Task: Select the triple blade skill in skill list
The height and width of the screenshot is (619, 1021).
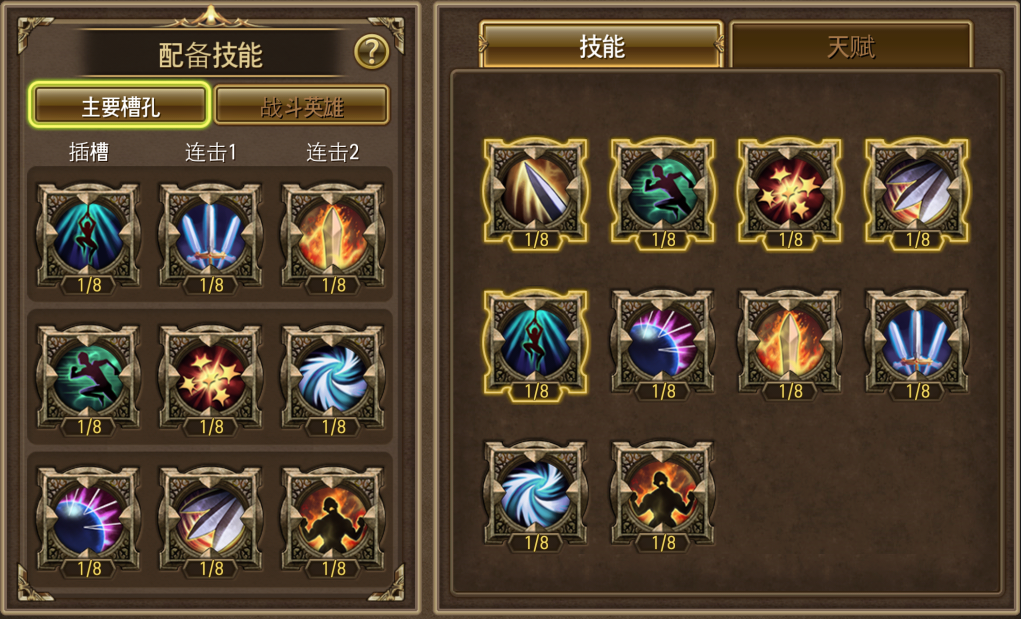Action: tap(917, 192)
